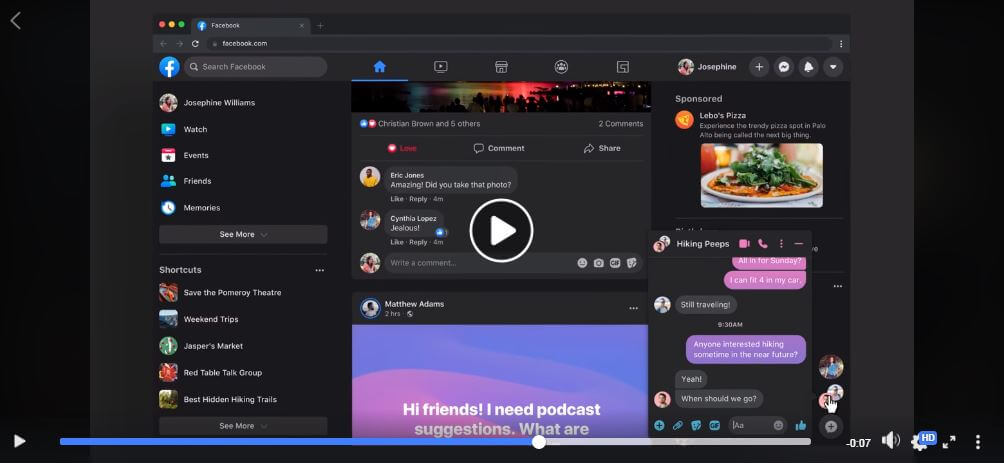Viewport: 1004px width, 464px height.
Task: Open more actions plus in chat
Action: [x=659, y=426]
